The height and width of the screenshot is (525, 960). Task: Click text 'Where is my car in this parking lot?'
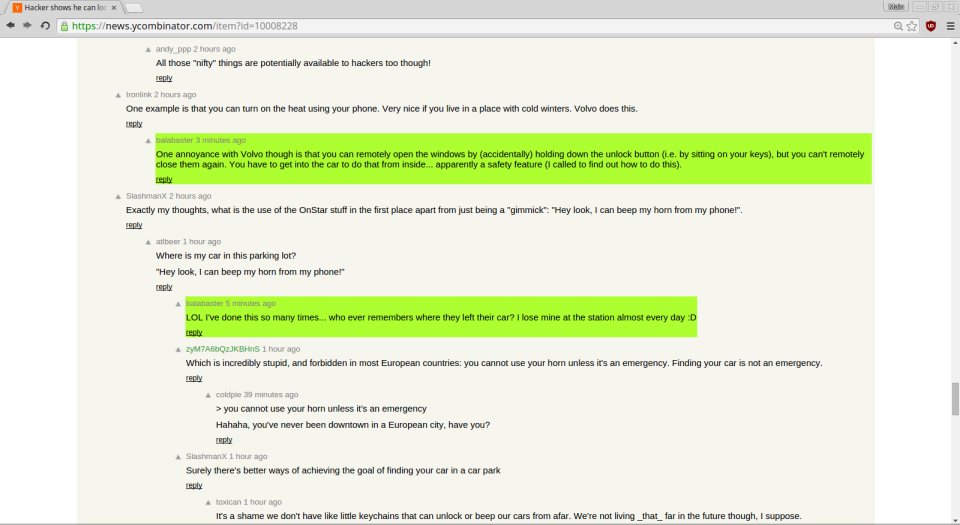pyautogui.click(x=226, y=256)
